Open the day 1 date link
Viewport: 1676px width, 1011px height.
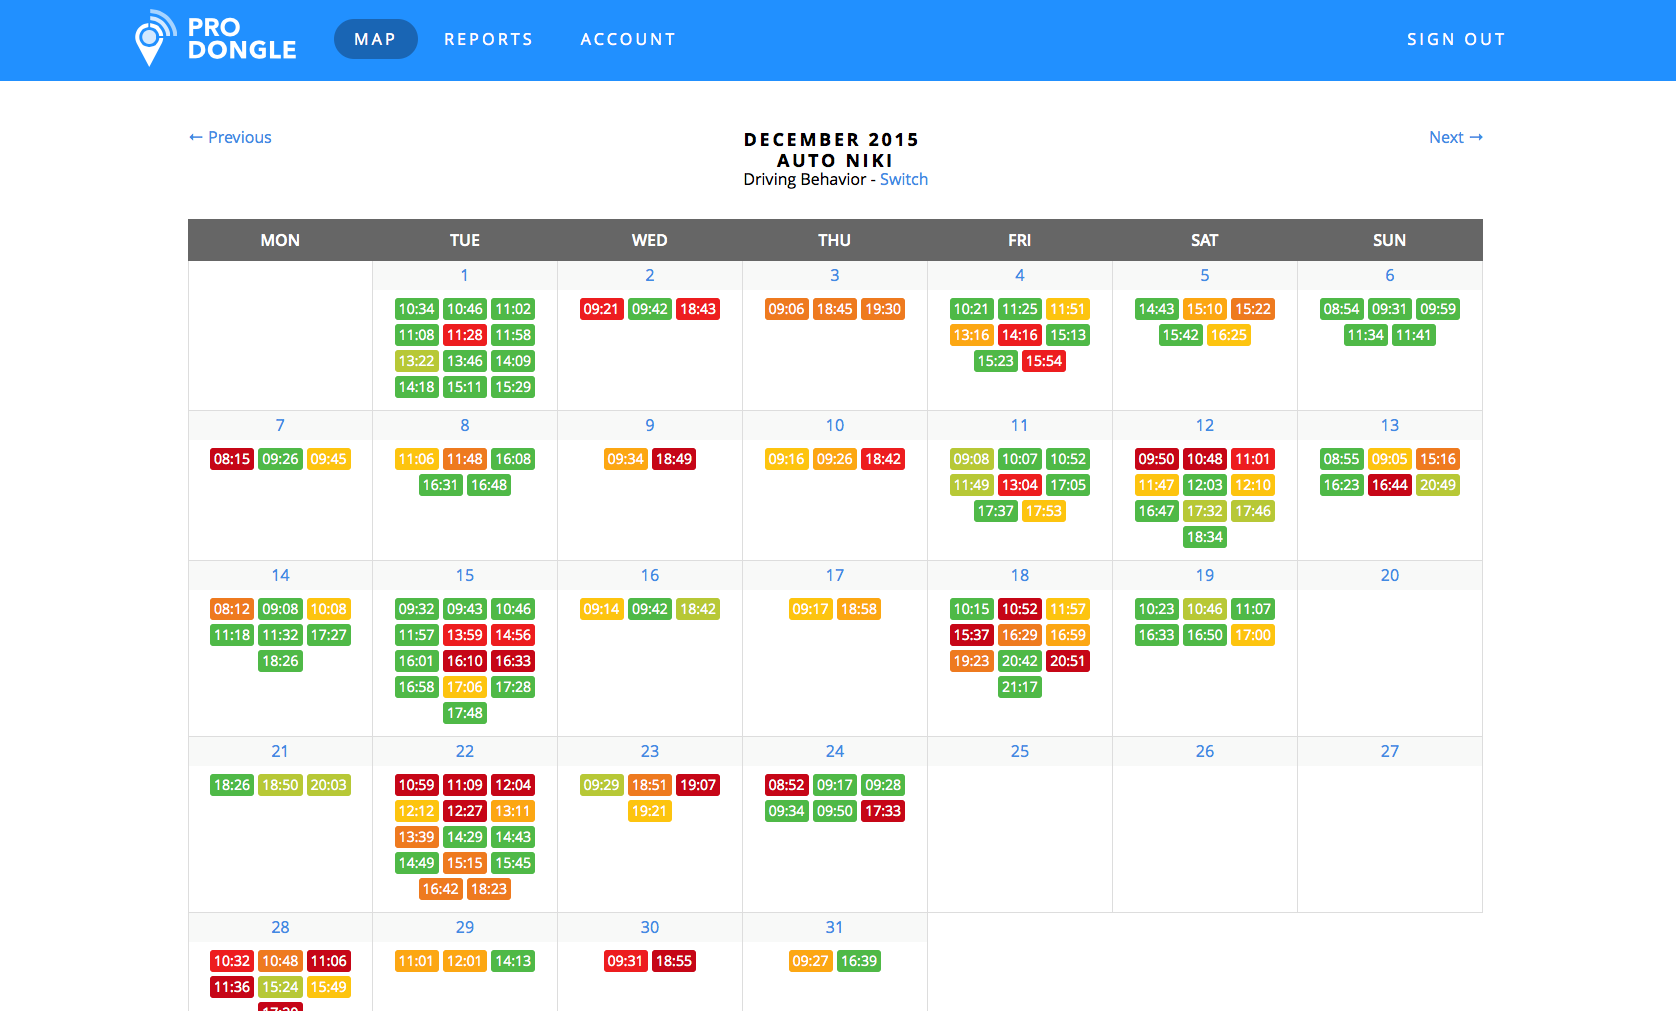[x=464, y=275]
